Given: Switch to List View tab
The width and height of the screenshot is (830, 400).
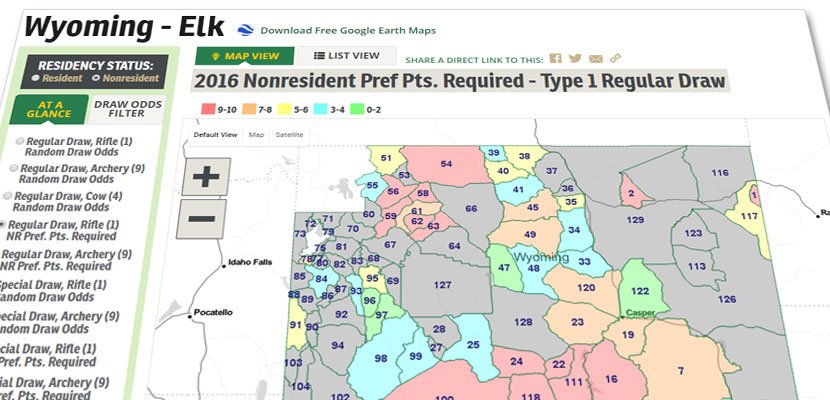Looking at the screenshot, I should click(347, 56).
